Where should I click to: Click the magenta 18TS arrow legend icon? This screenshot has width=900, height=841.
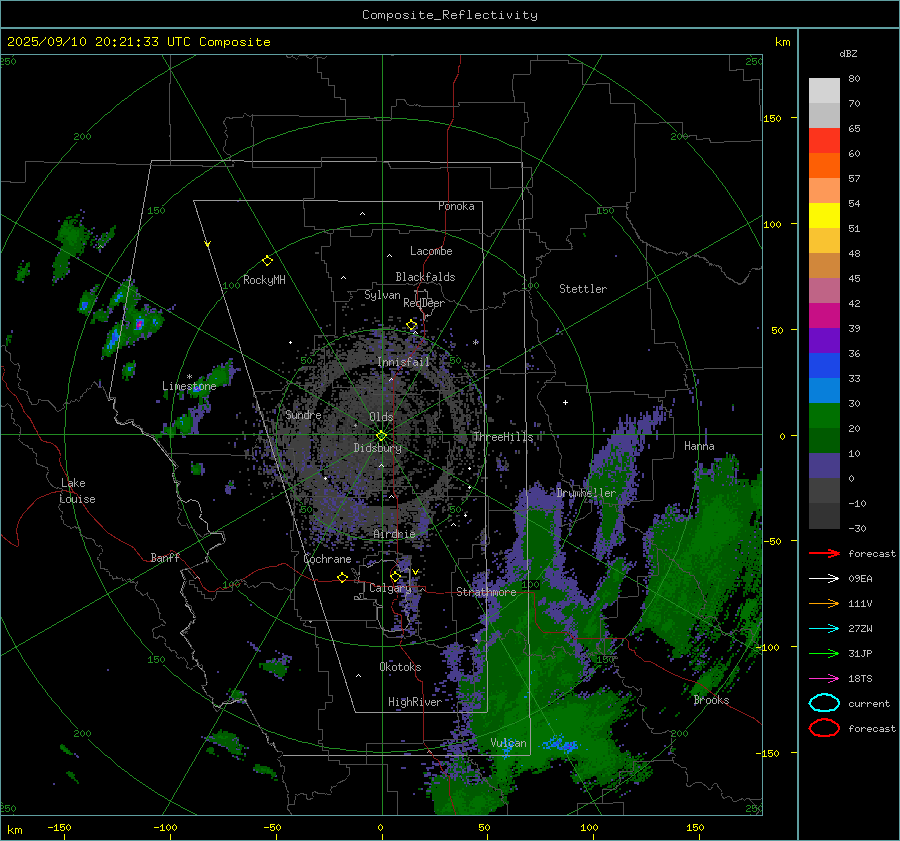(x=824, y=679)
